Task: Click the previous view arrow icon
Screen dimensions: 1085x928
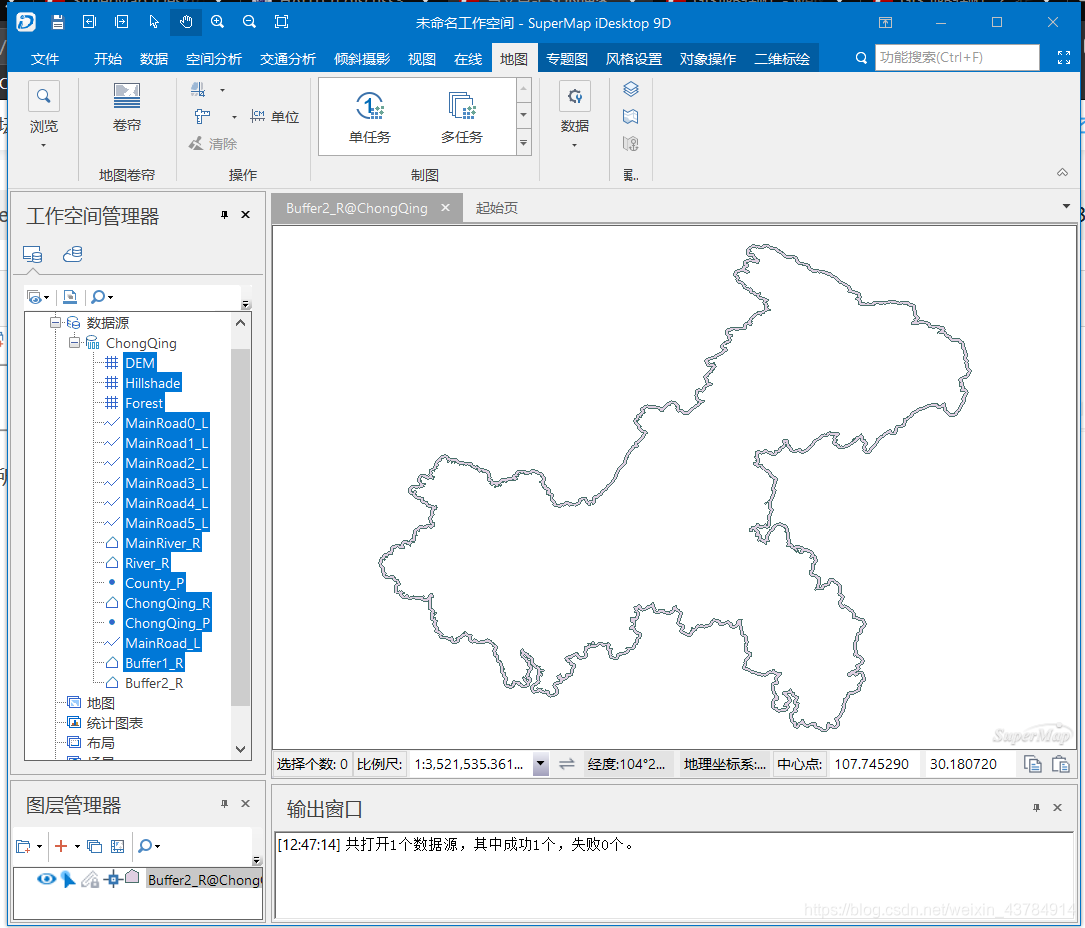Action: 89,22
